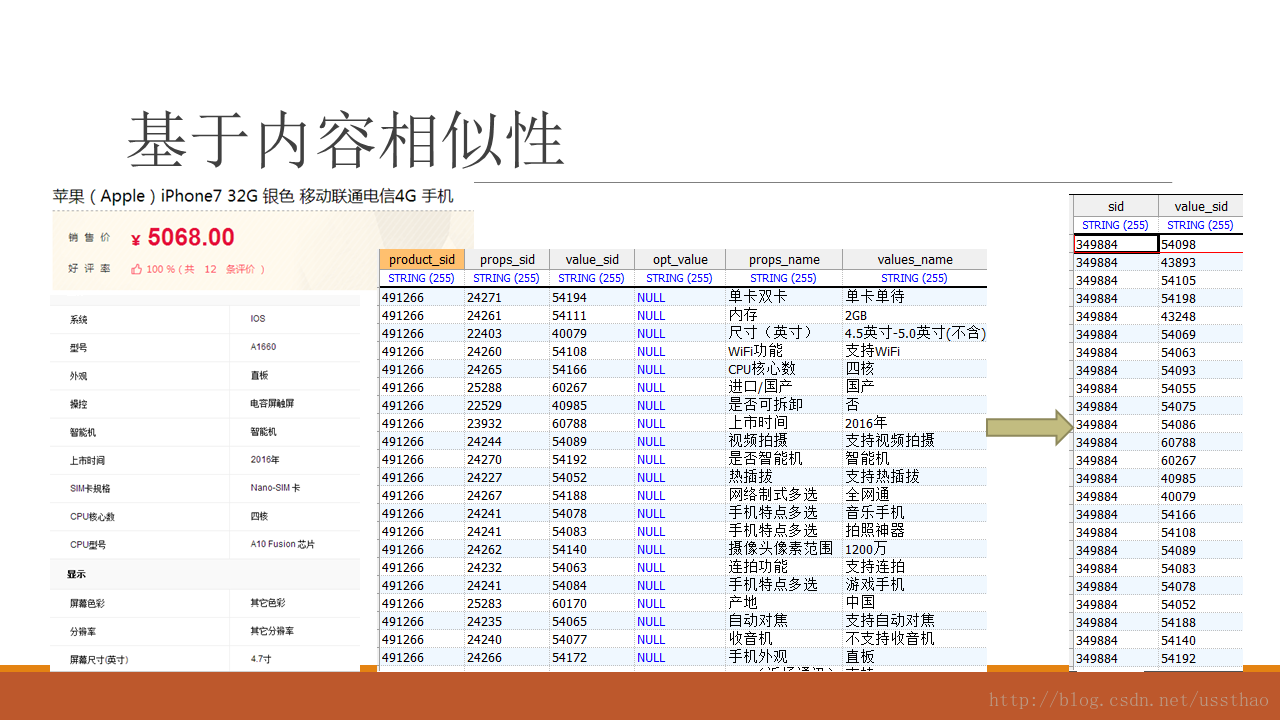Select the IOS system value
Viewport: 1280px width, 720px height.
point(258,319)
